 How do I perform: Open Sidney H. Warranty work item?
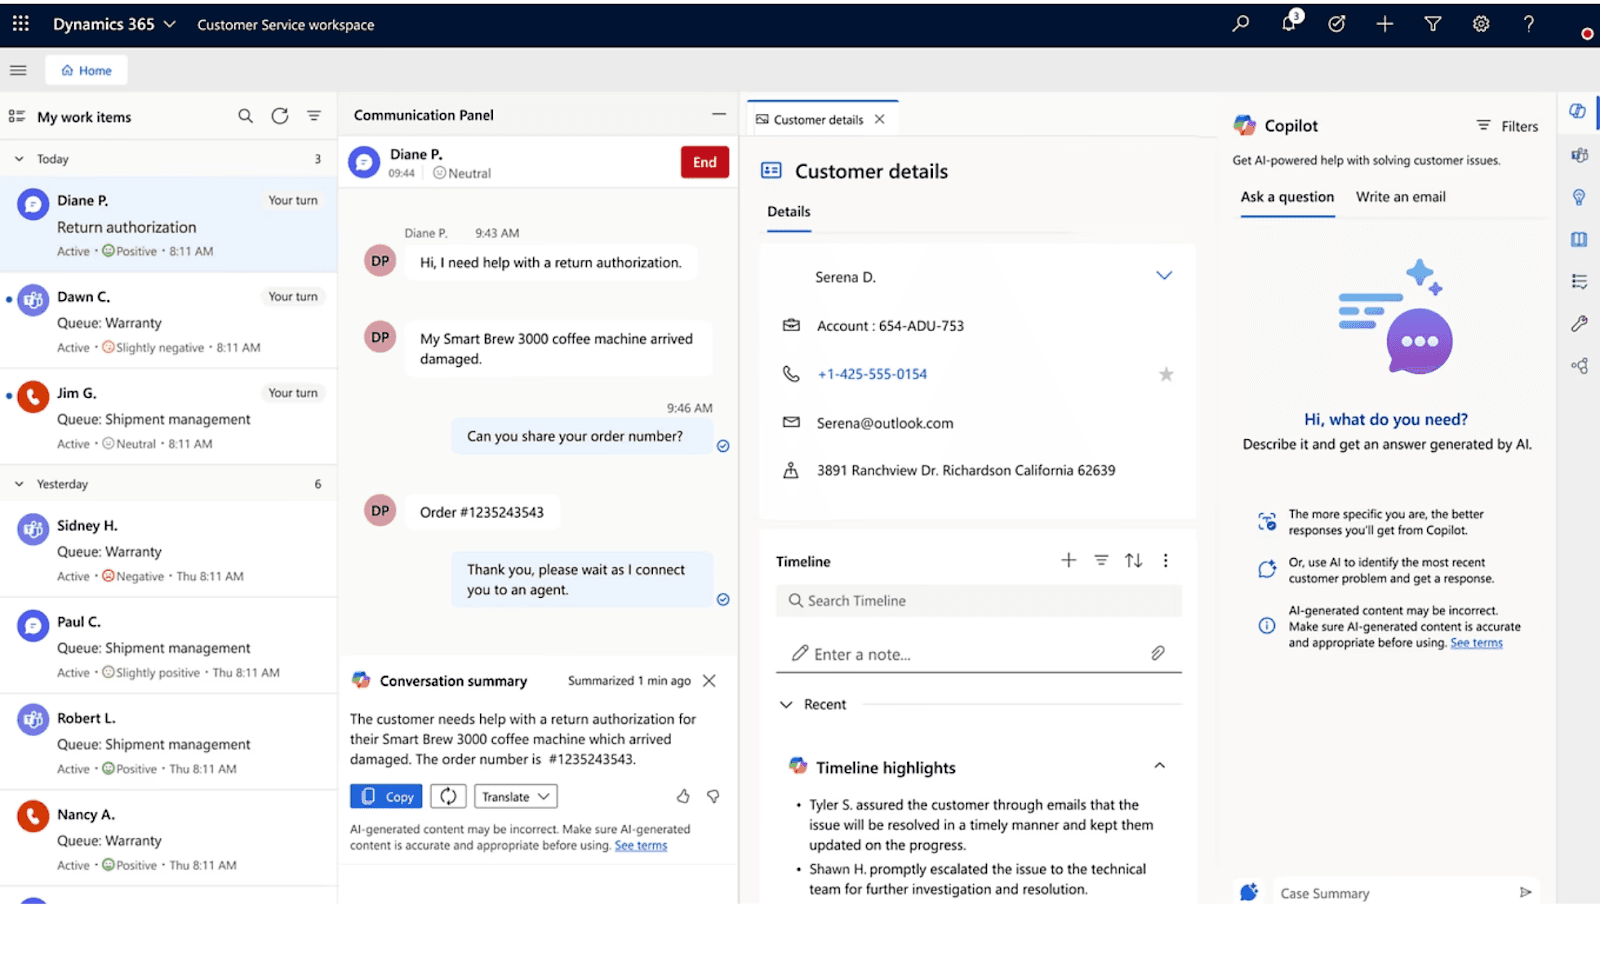pos(168,550)
